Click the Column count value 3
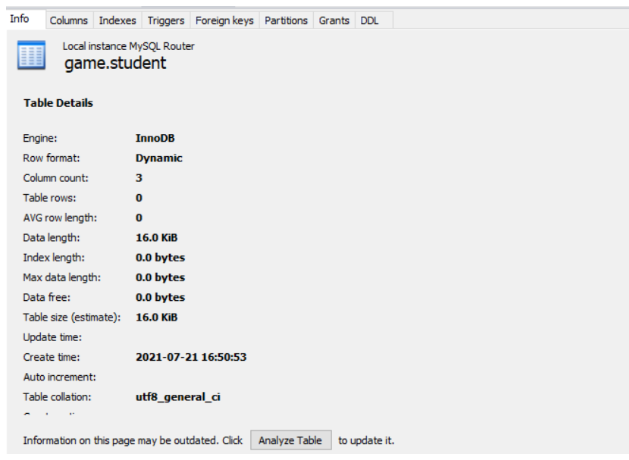Screen dimensions: 629x460 (139, 178)
